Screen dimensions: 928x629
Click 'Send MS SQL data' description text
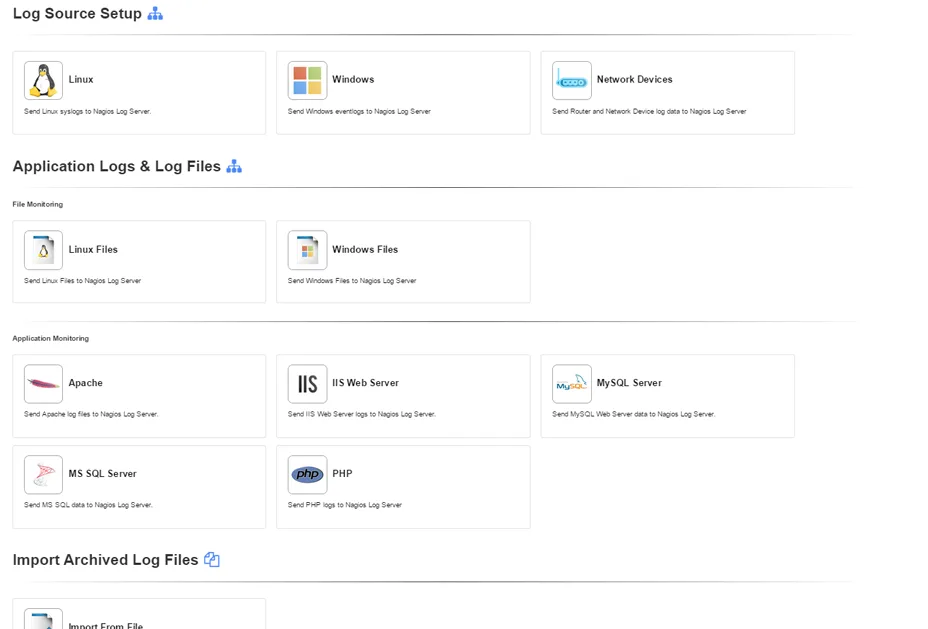pyautogui.click(x=88, y=505)
